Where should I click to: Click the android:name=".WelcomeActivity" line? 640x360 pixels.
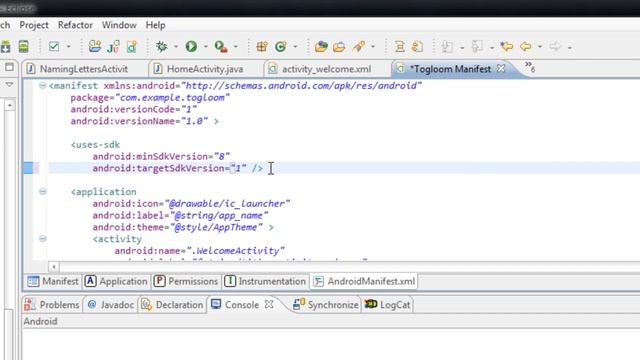[200, 251]
